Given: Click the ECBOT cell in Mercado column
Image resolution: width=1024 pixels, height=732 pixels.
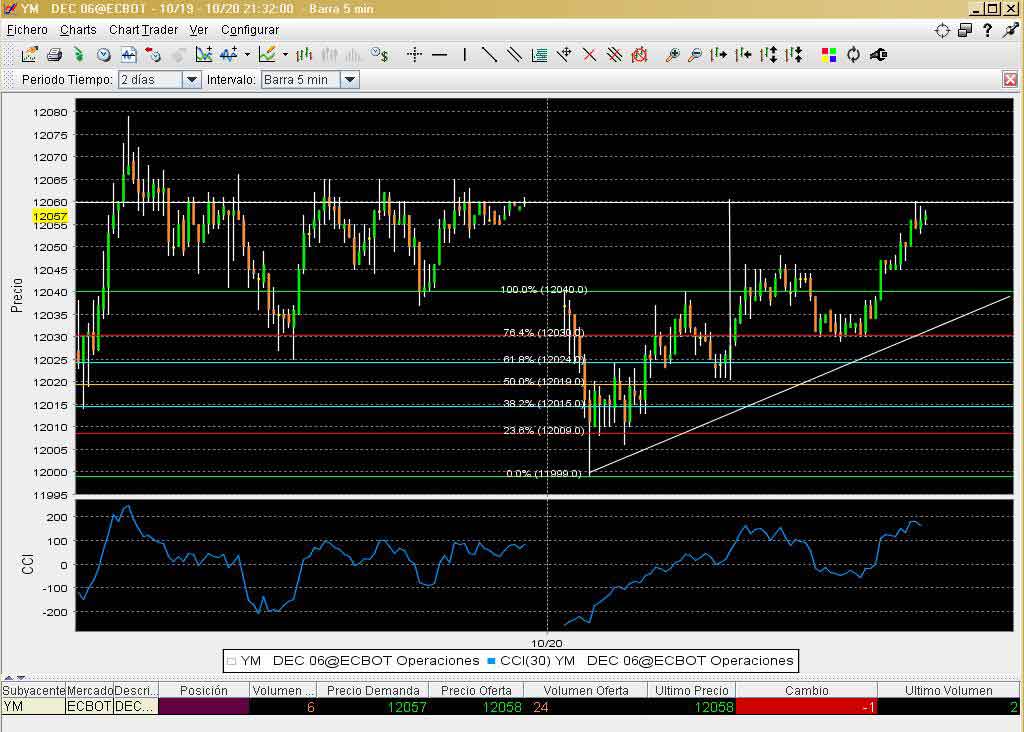Looking at the screenshot, I should pos(89,707).
